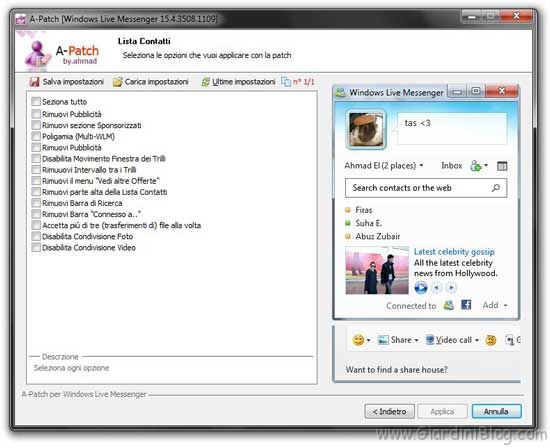Click the Video call webcam icon
This screenshot has width=550, height=448.
point(430,340)
